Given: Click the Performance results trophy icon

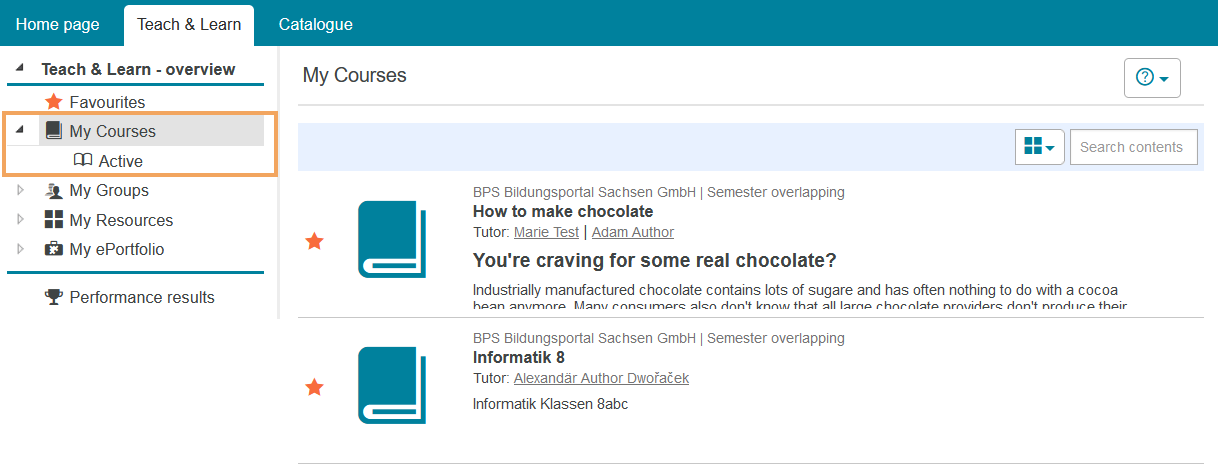Looking at the screenshot, I should pyautogui.click(x=54, y=297).
